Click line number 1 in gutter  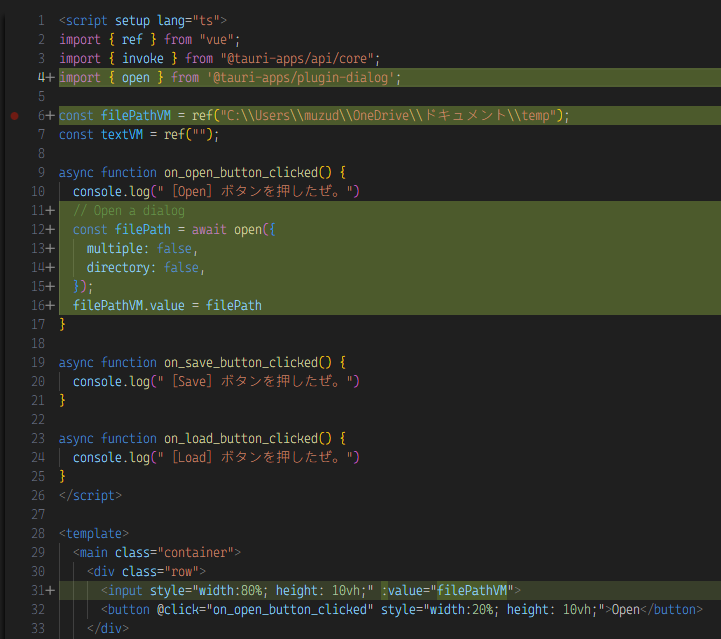(41, 21)
